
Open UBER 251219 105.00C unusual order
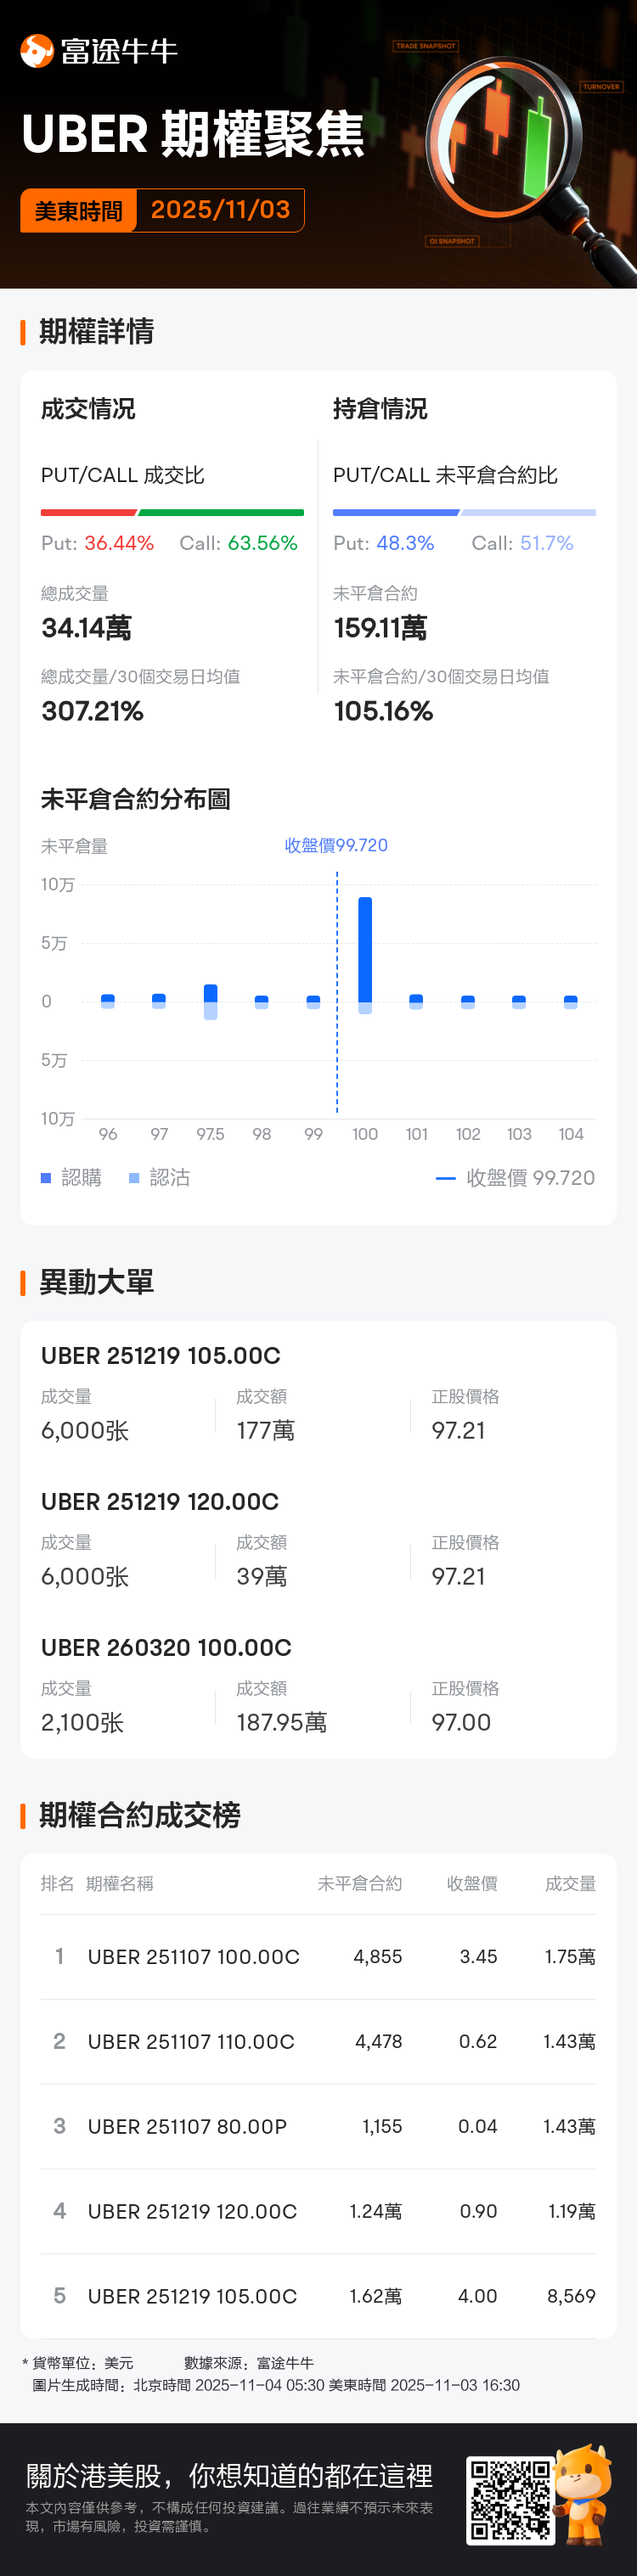161,1355
